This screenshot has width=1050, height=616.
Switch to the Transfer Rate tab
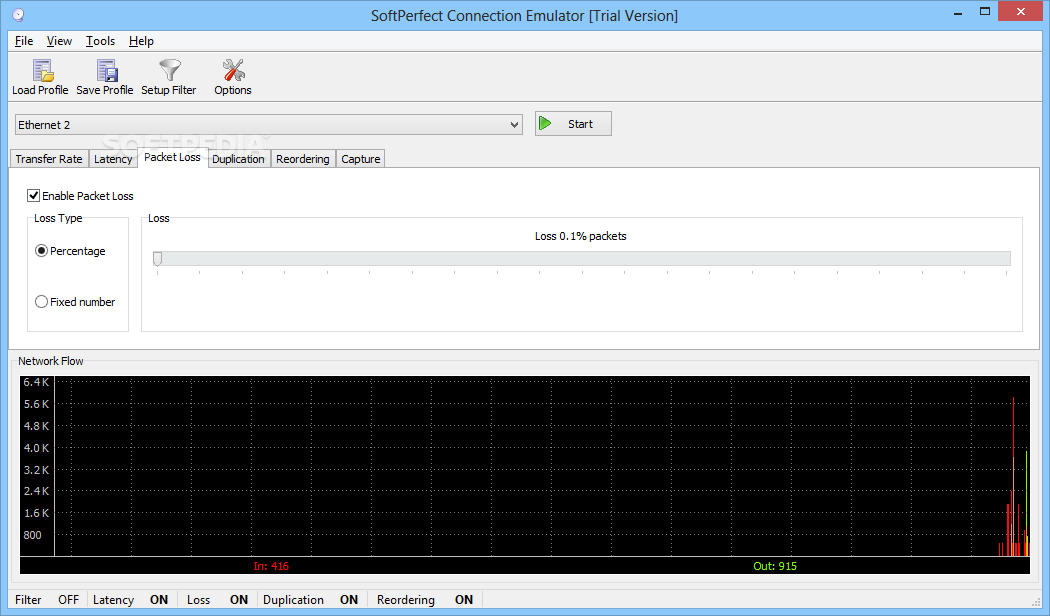click(49, 159)
